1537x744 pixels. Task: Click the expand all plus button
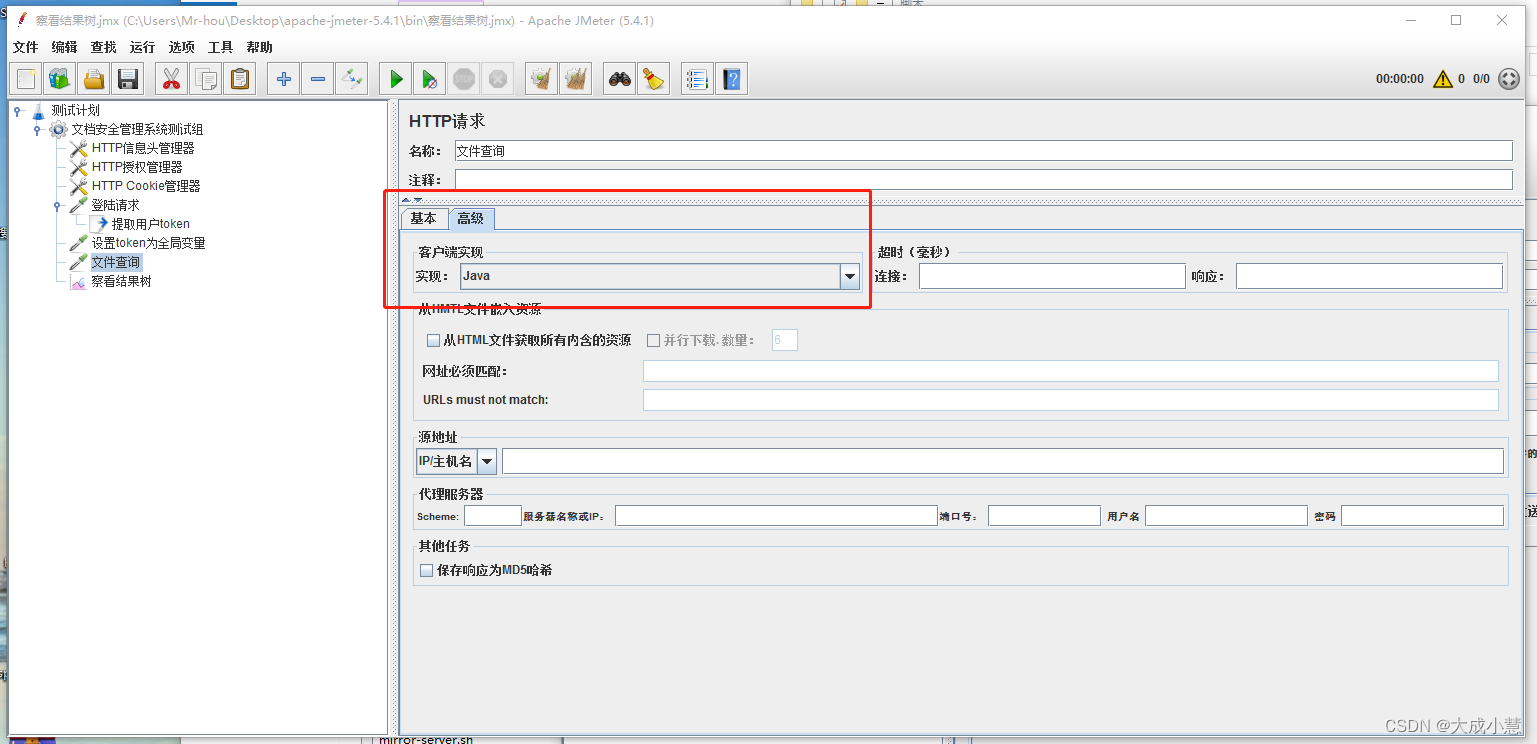(x=283, y=78)
